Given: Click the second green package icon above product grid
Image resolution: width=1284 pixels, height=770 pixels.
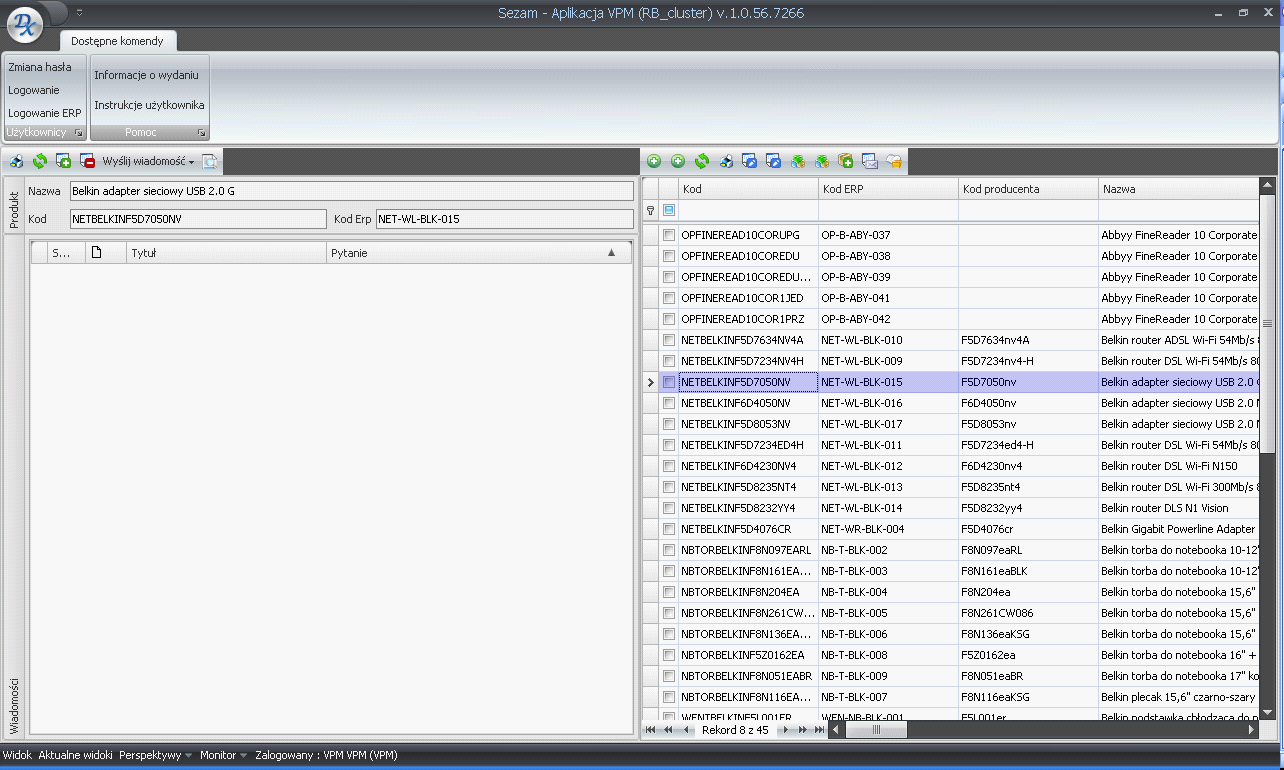Looking at the screenshot, I should coord(822,161).
